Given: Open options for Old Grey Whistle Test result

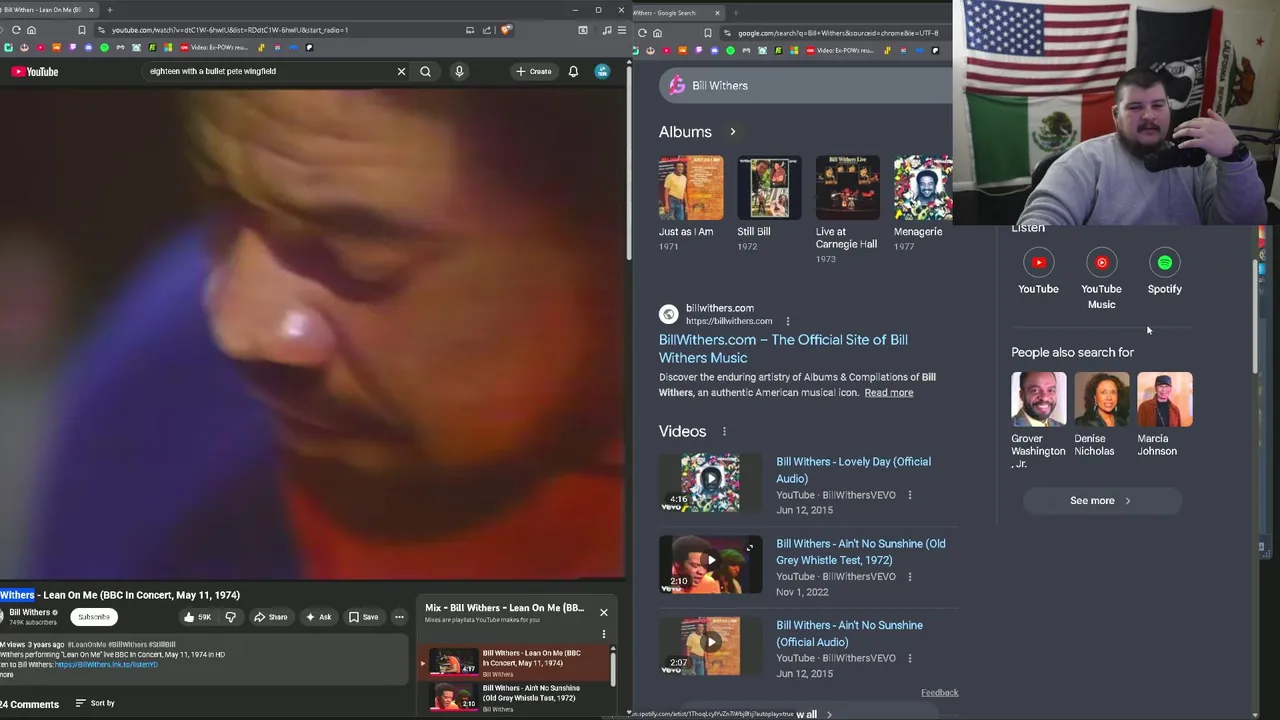Looking at the screenshot, I should point(909,577).
